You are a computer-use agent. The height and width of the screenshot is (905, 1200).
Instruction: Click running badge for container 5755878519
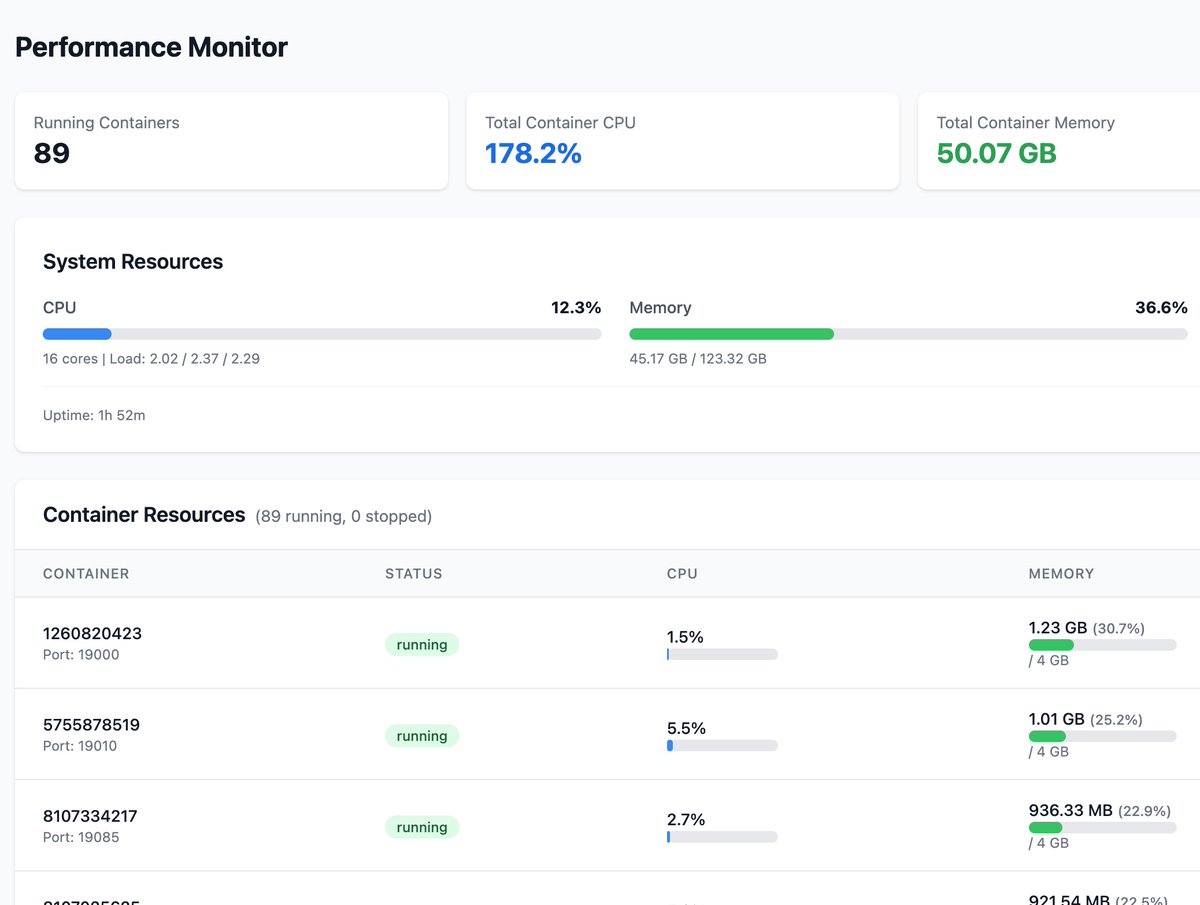click(x=422, y=736)
